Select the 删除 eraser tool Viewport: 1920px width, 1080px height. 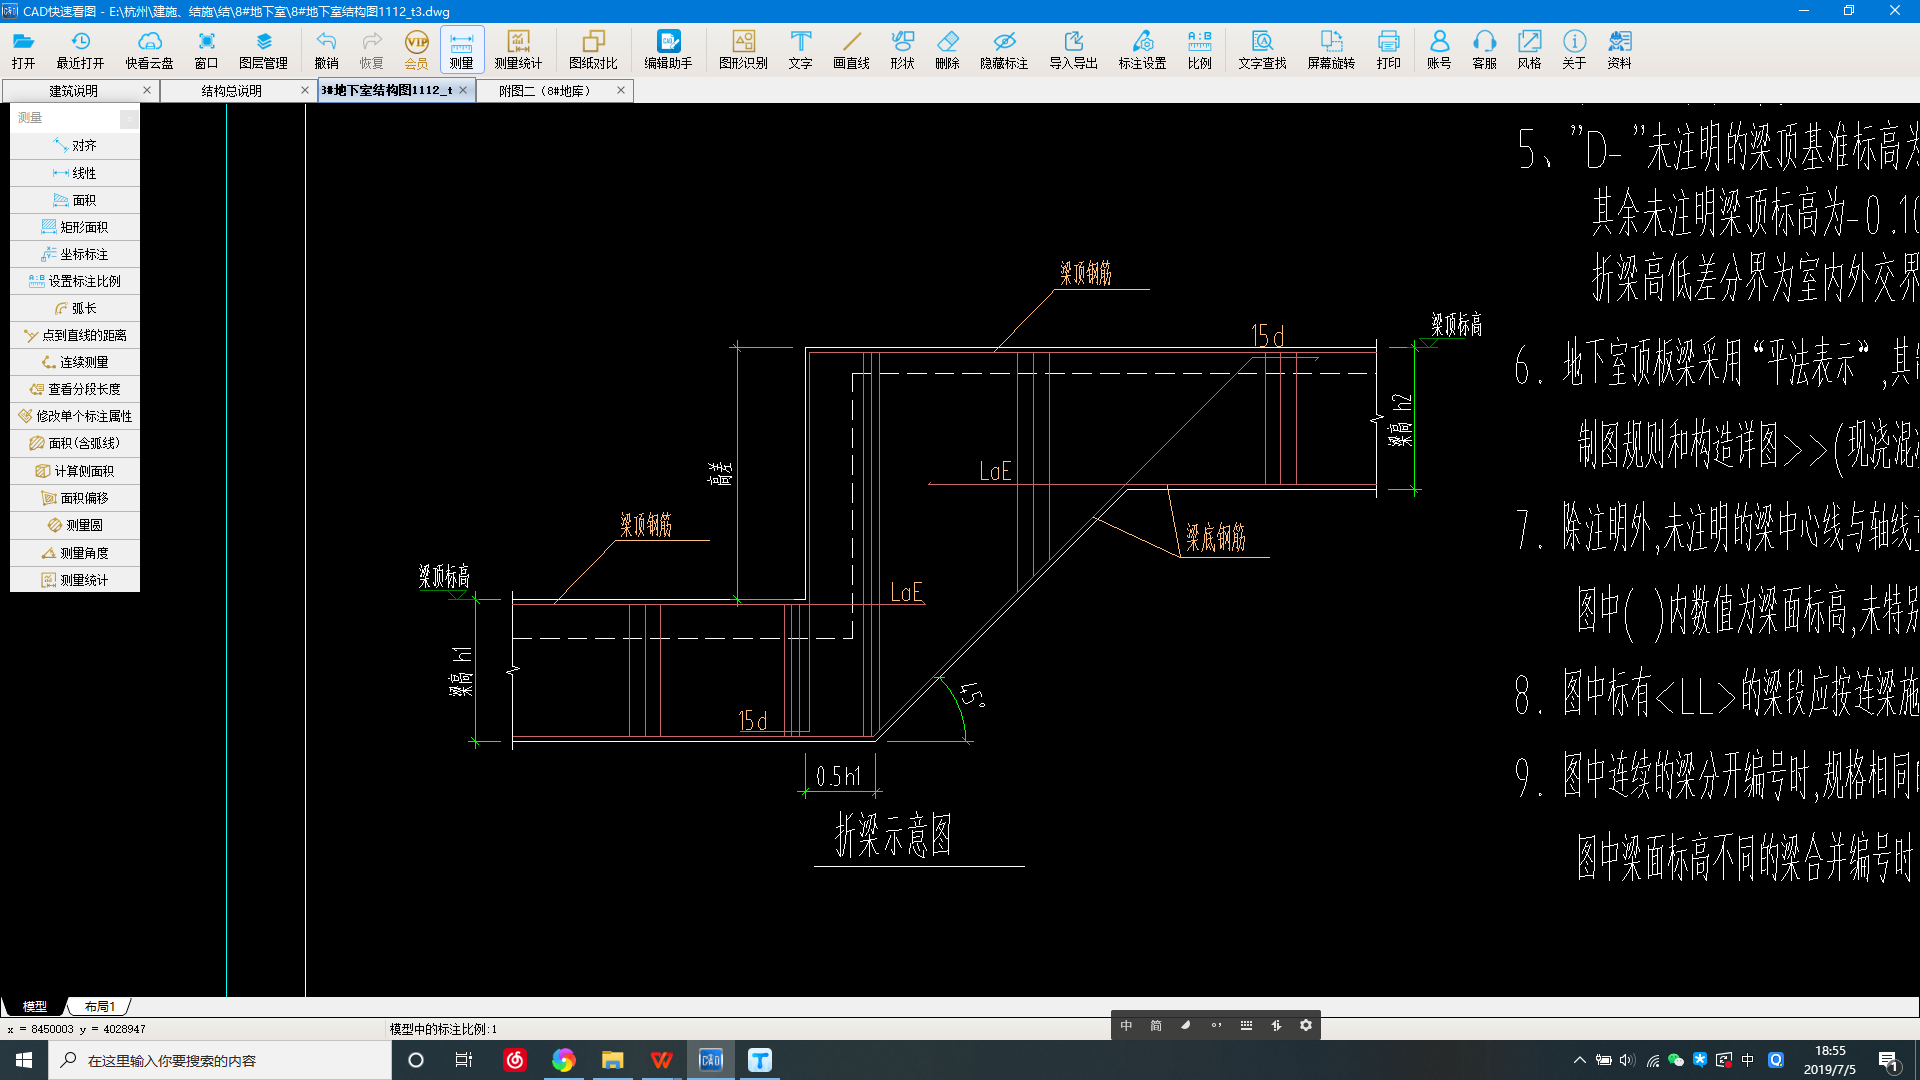point(947,50)
